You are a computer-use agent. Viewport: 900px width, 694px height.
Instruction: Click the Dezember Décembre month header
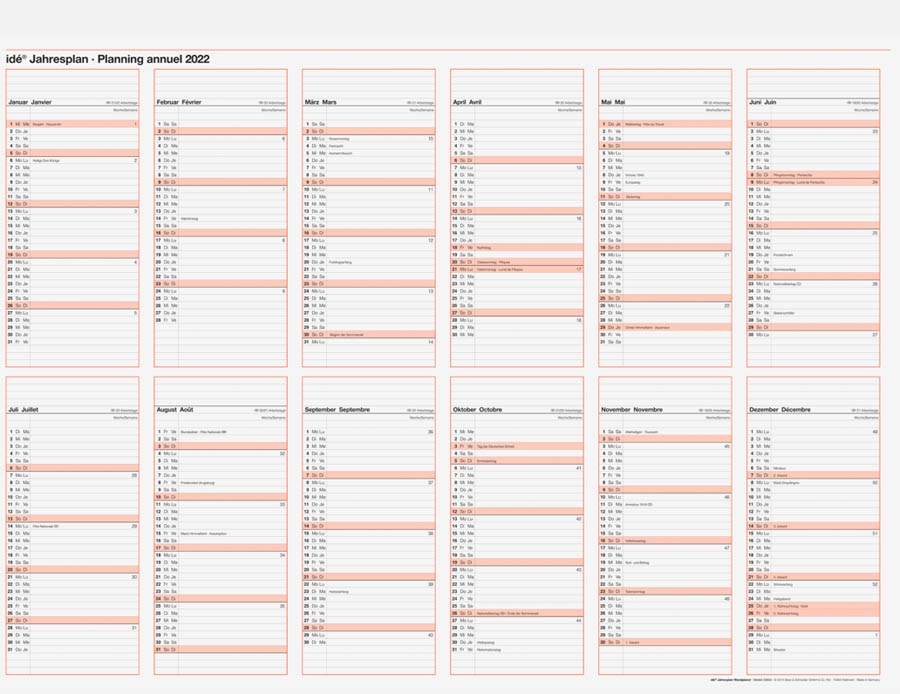tap(780, 410)
